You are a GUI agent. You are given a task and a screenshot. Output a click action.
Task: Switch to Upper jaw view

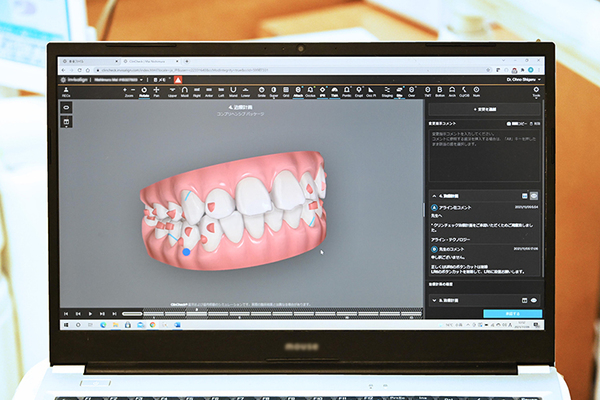click(x=171, y=90)
